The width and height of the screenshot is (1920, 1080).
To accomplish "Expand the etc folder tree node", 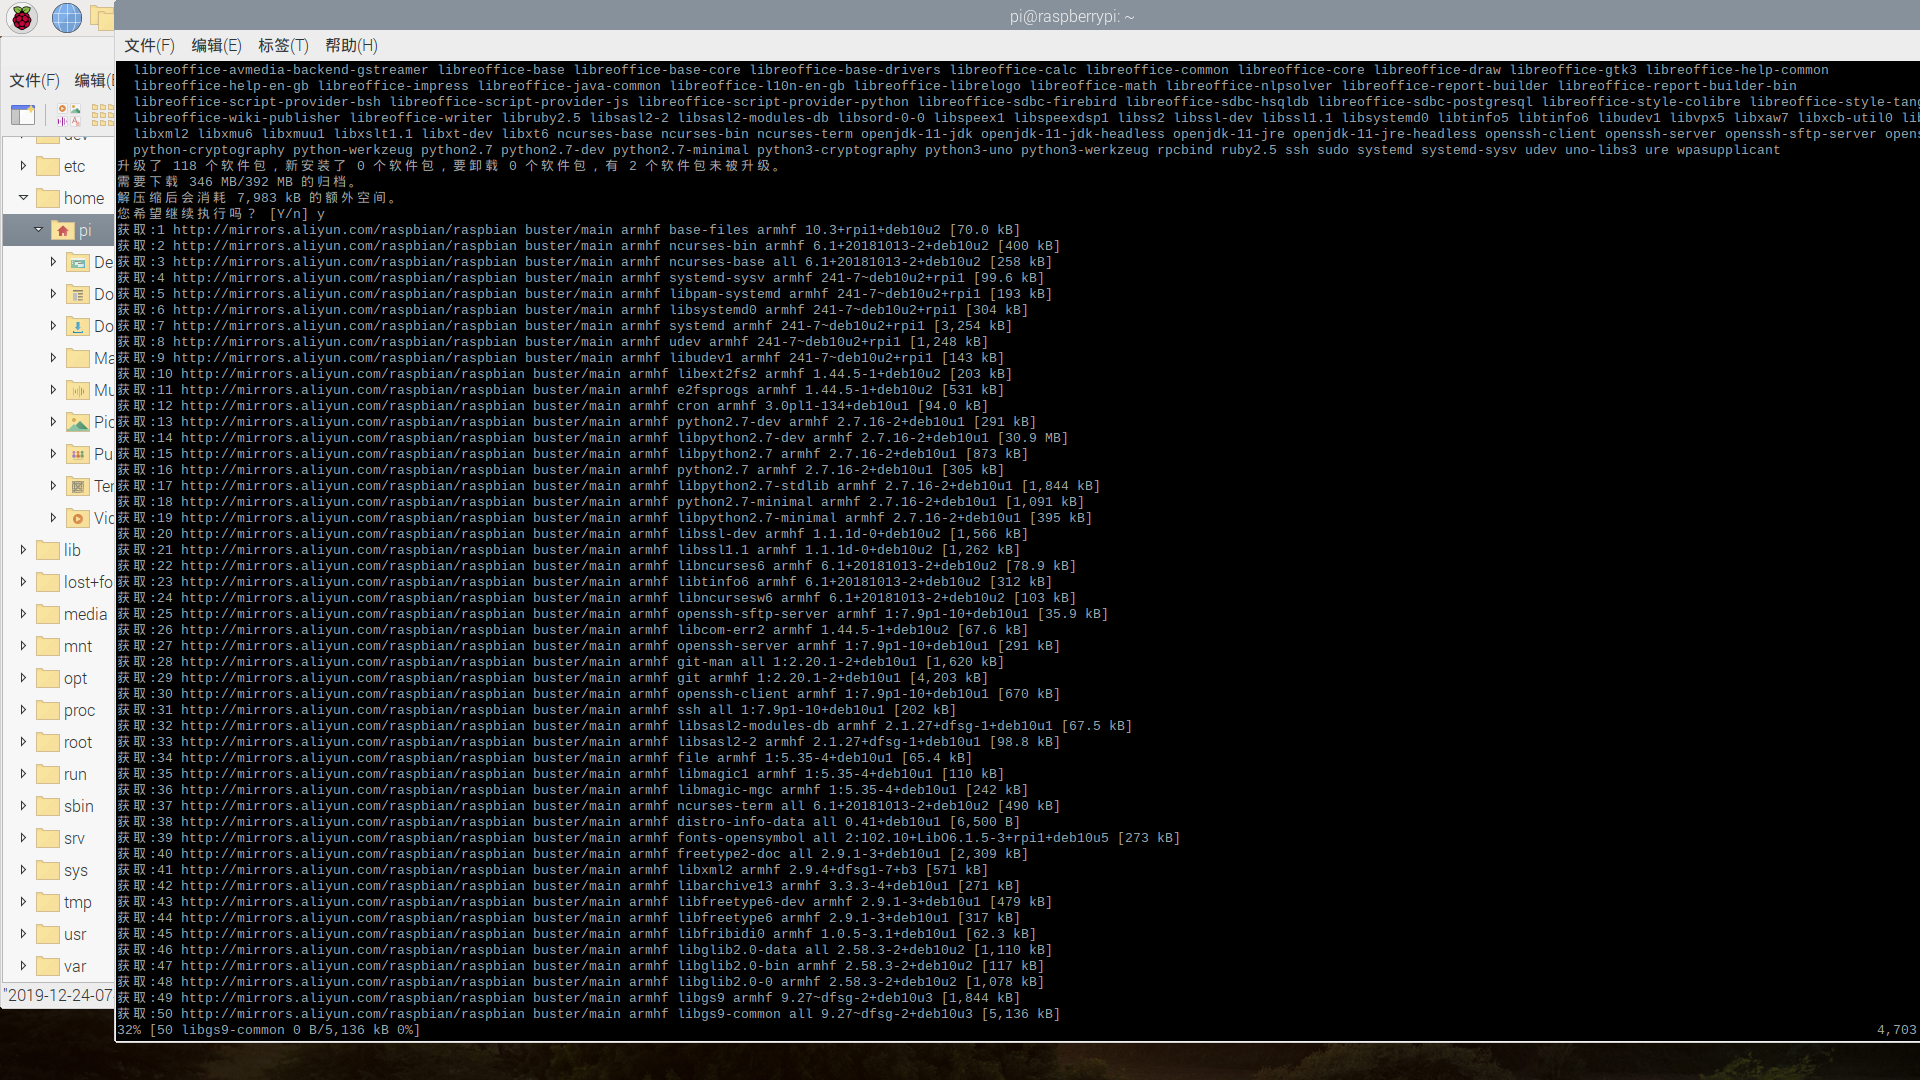I will pos(23,166).
